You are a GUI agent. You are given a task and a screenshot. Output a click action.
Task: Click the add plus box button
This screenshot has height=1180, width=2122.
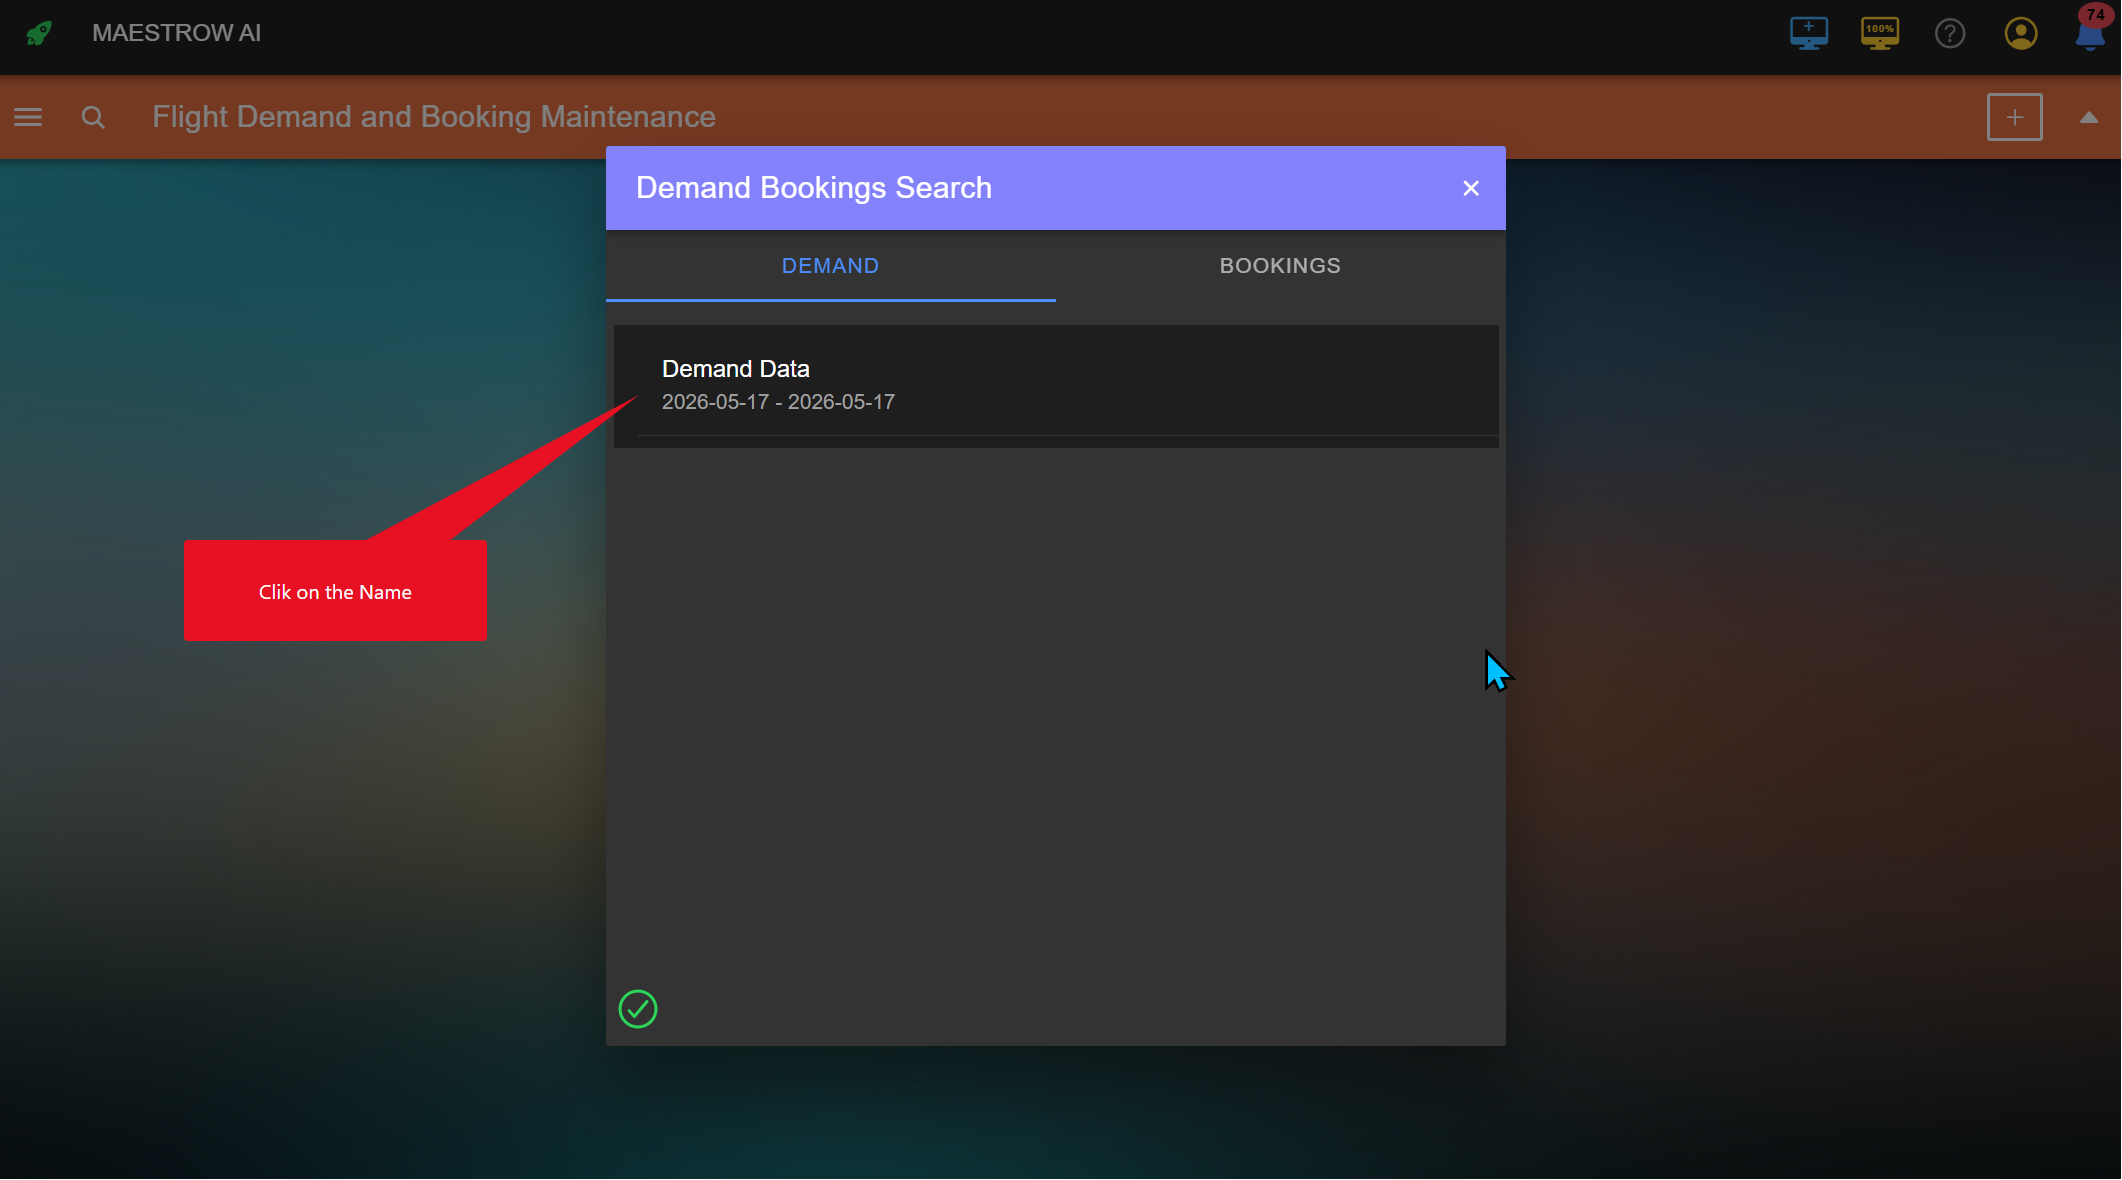click(x=2015, y=117)
